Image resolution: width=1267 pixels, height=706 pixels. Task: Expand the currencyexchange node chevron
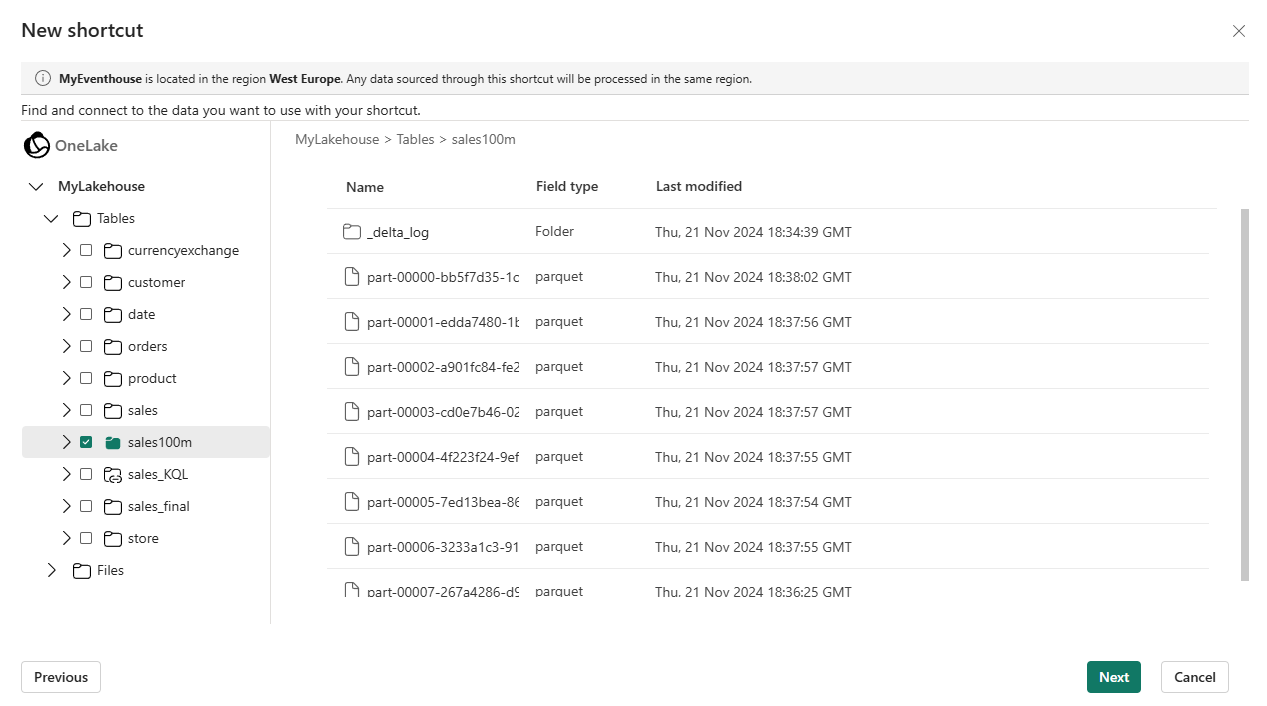click(x=67, y=250)
